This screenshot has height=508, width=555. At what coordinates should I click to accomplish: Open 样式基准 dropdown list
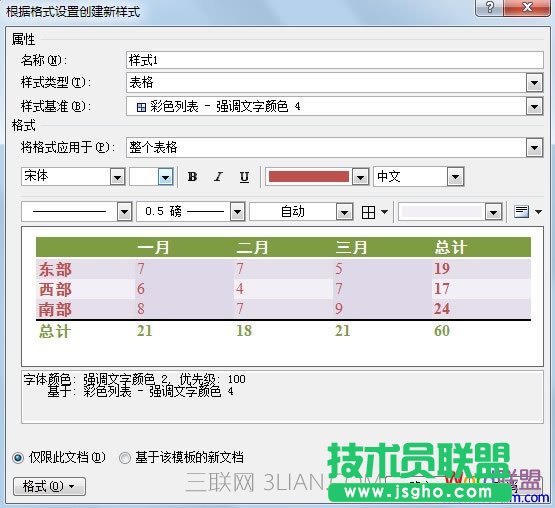click(534, 106)
